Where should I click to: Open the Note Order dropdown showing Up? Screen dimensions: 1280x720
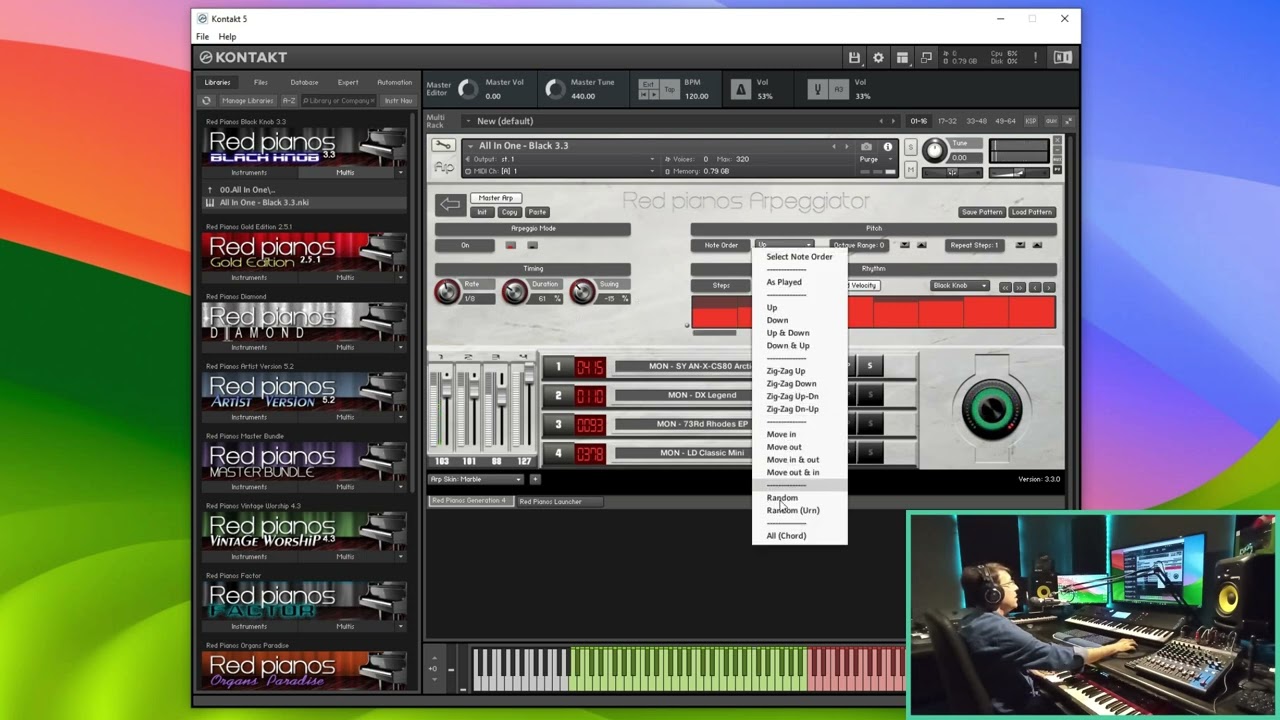click(x=784, y=245)
